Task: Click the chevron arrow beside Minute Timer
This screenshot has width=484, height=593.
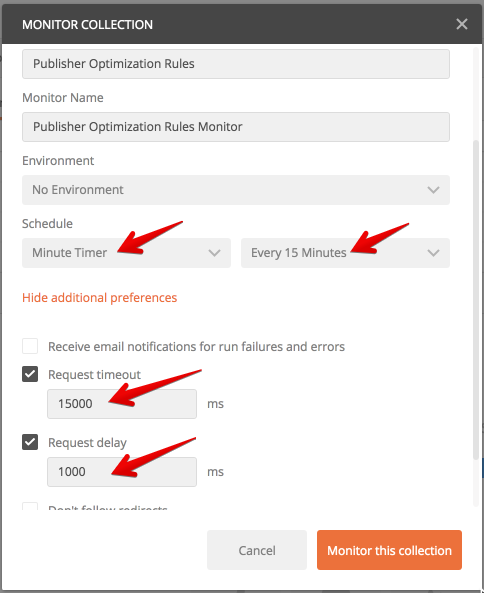Action: pyautogui.click(x=214, y=253)
